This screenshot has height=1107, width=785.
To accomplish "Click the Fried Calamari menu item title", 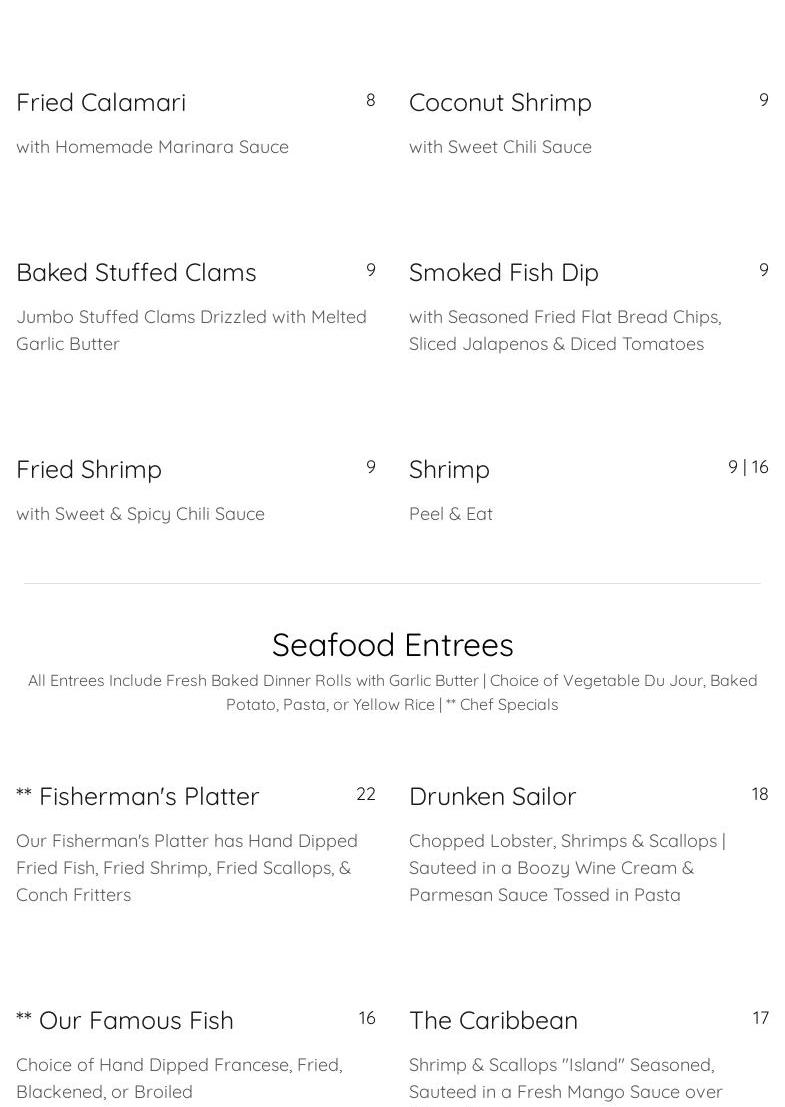I will pos(101,103).
